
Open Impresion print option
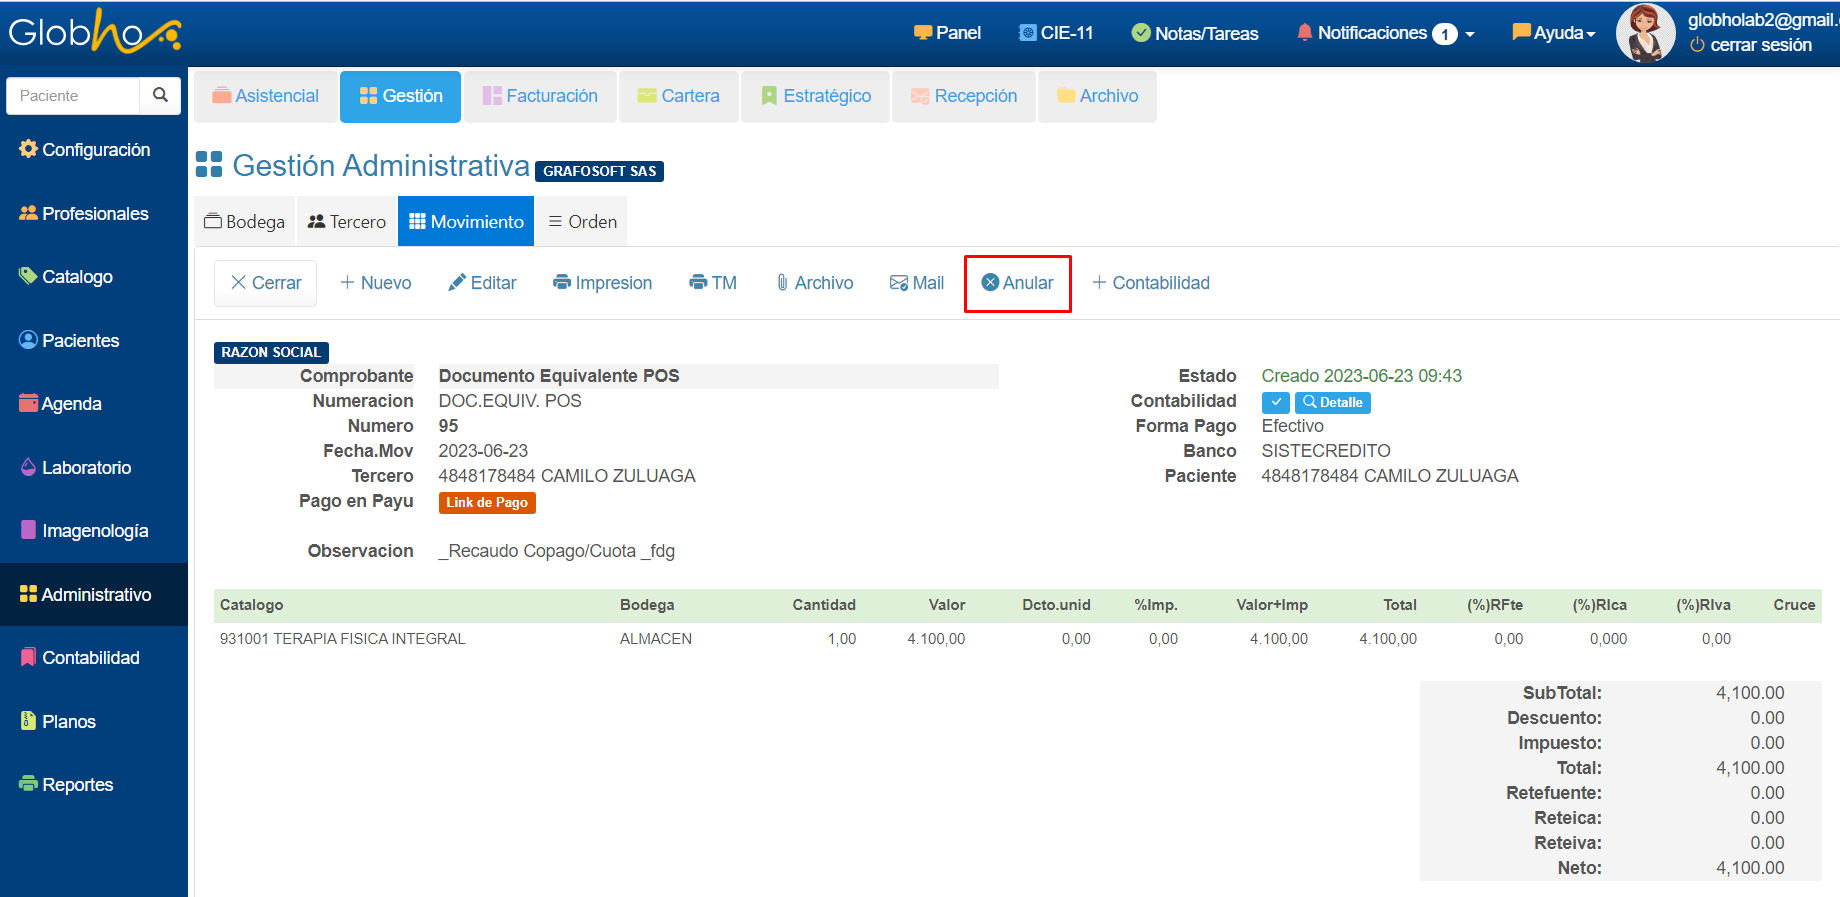602,283
